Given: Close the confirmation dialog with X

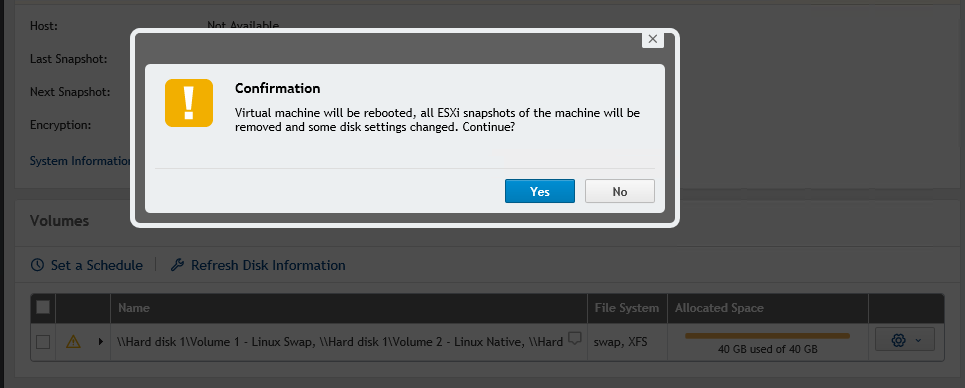Looking at the screenshot, I should 652,39.
